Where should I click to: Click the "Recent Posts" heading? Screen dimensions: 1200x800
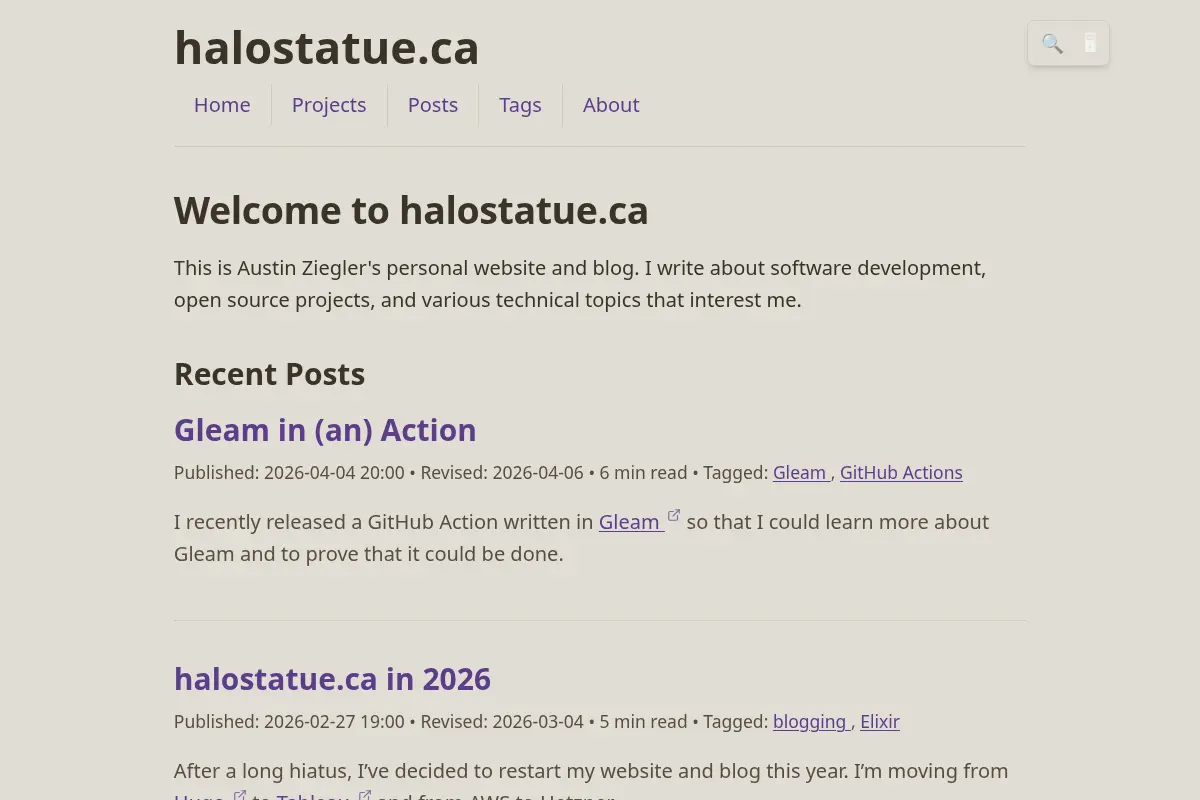tap(269, 374)
